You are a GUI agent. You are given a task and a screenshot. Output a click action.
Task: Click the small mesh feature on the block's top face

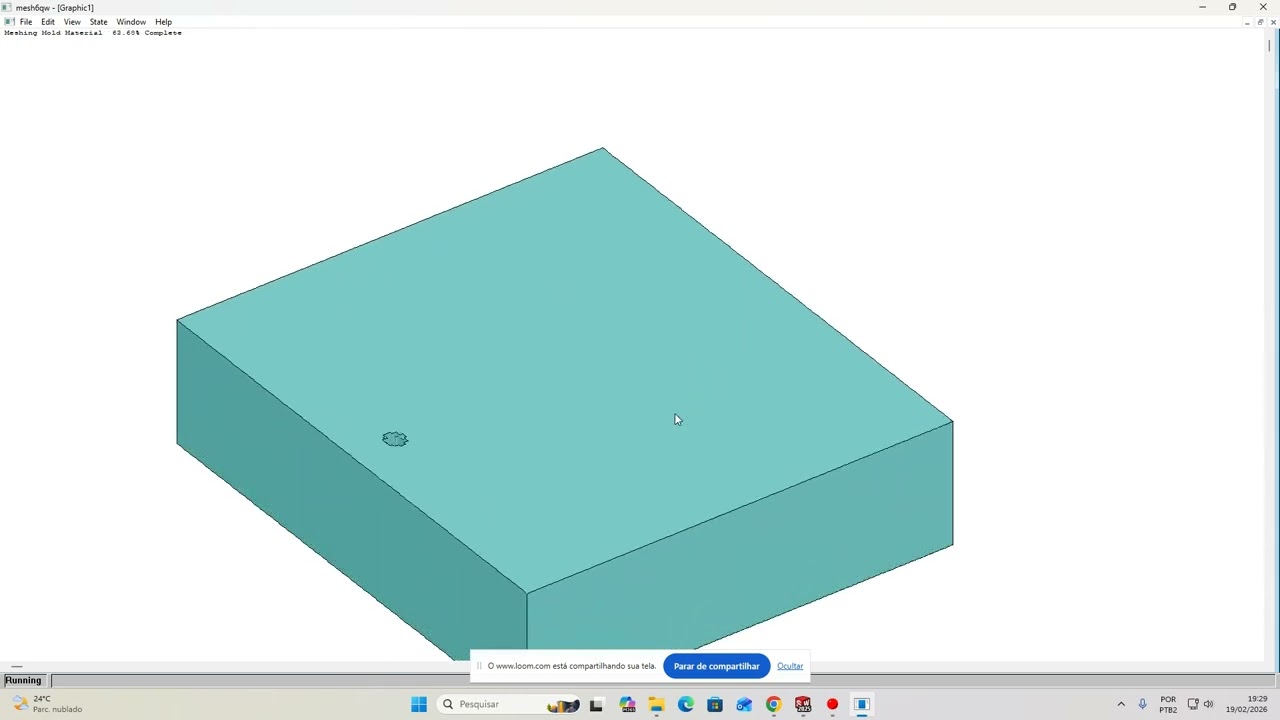[x=395, y=439]
